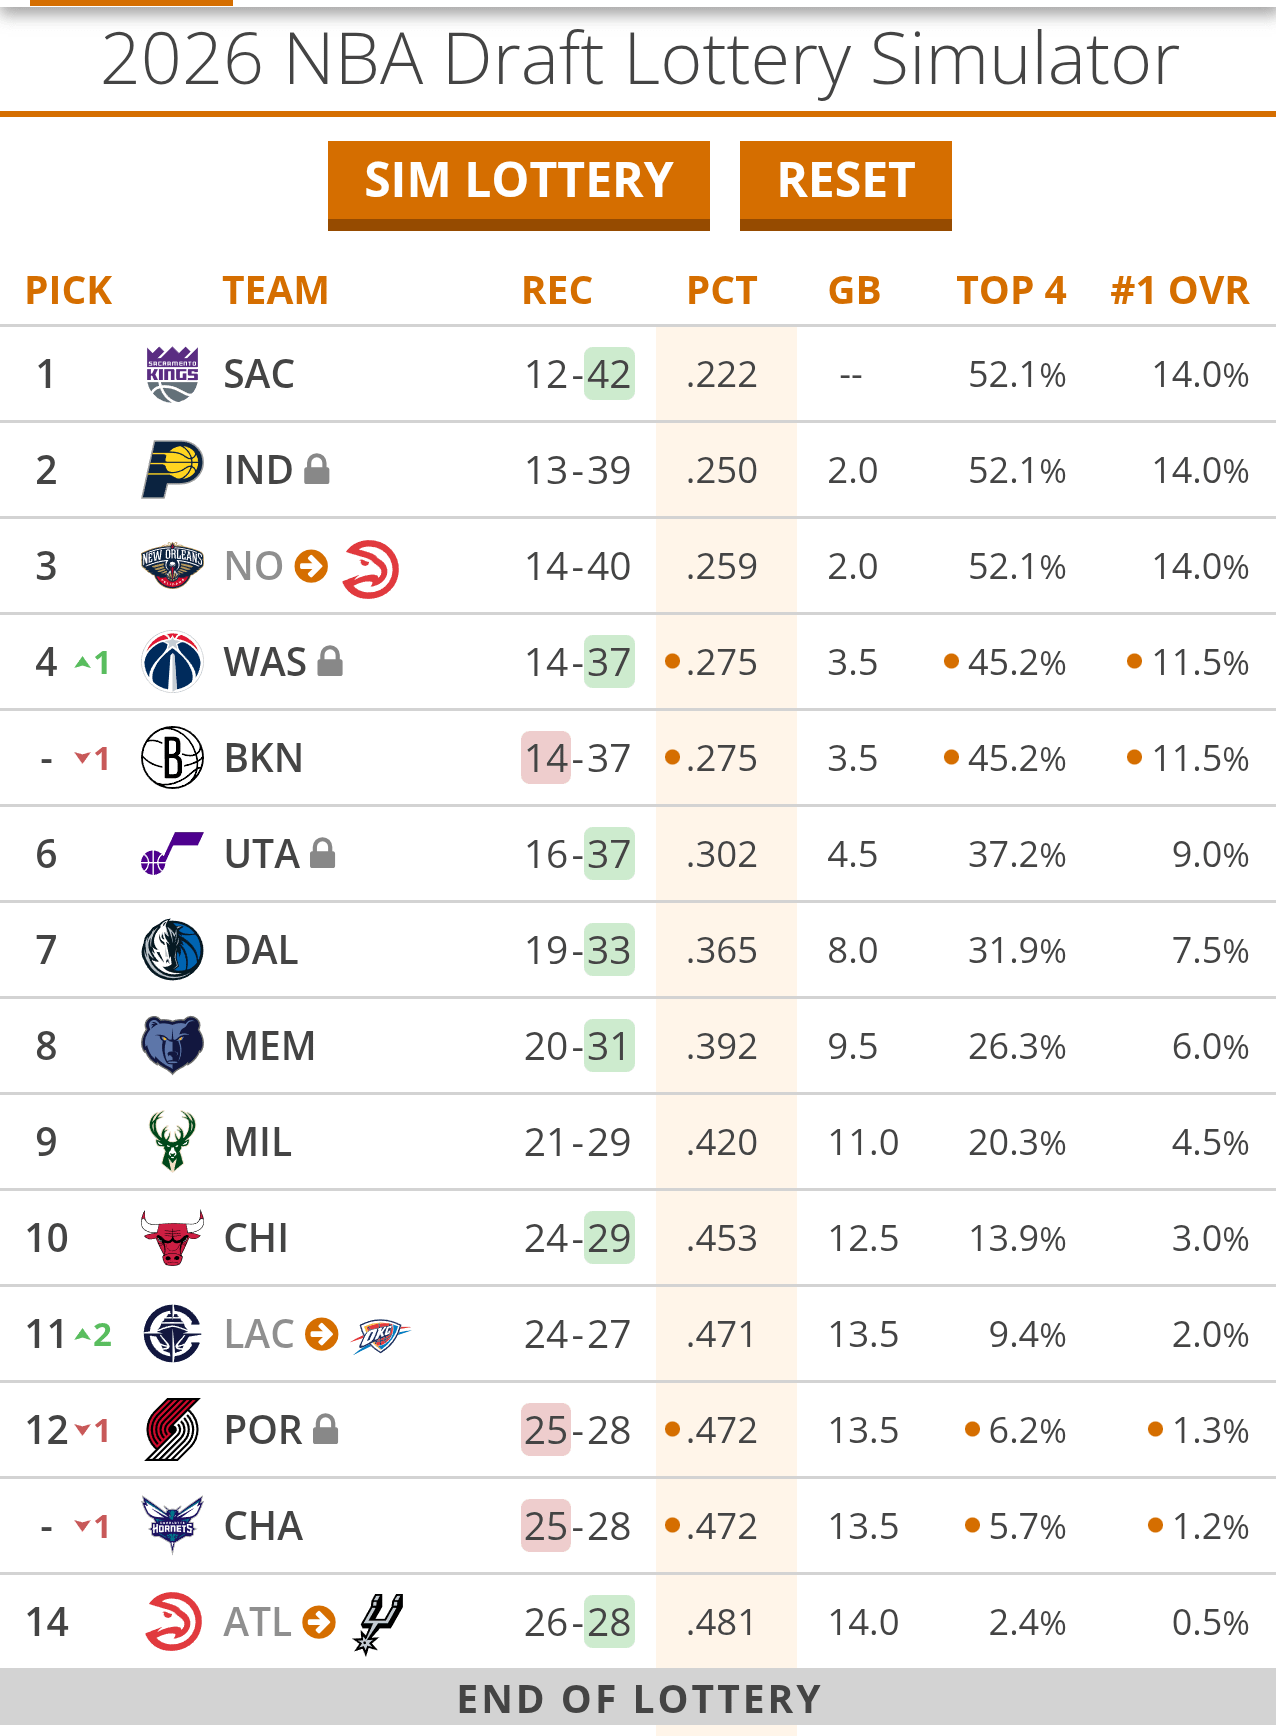Click the orange arrow next to LAC
Screen dimensions: 1276x1736
coord(322,1334)
